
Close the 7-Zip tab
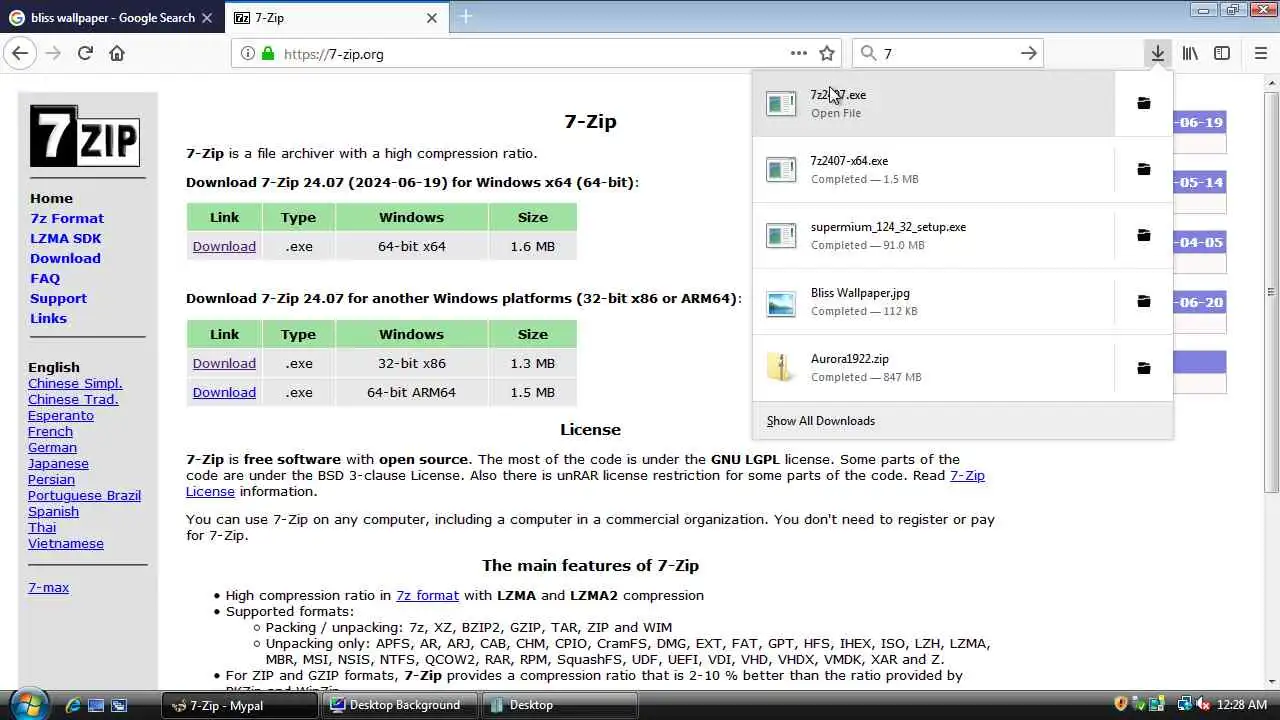[x=432, y=17]
